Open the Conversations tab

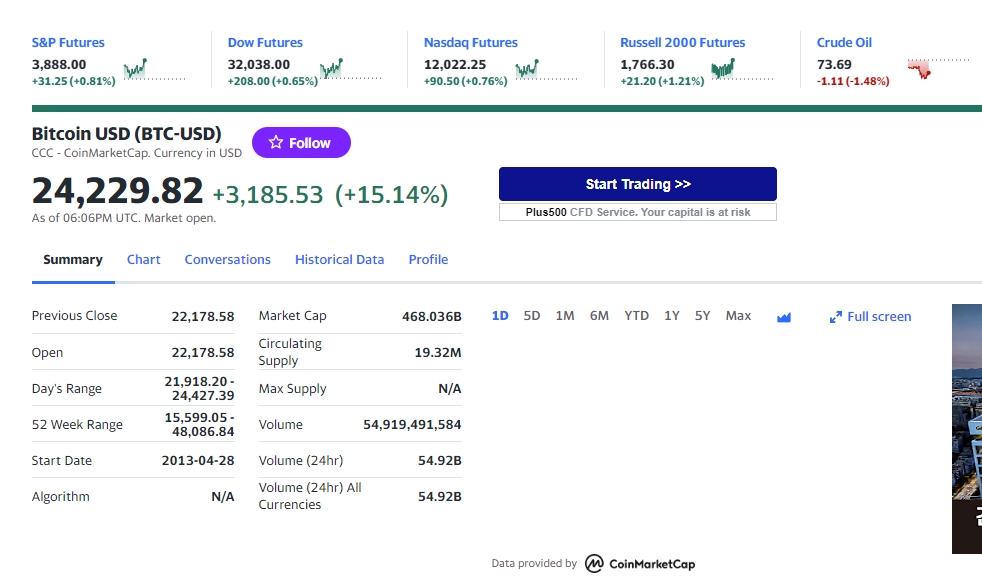227,259
